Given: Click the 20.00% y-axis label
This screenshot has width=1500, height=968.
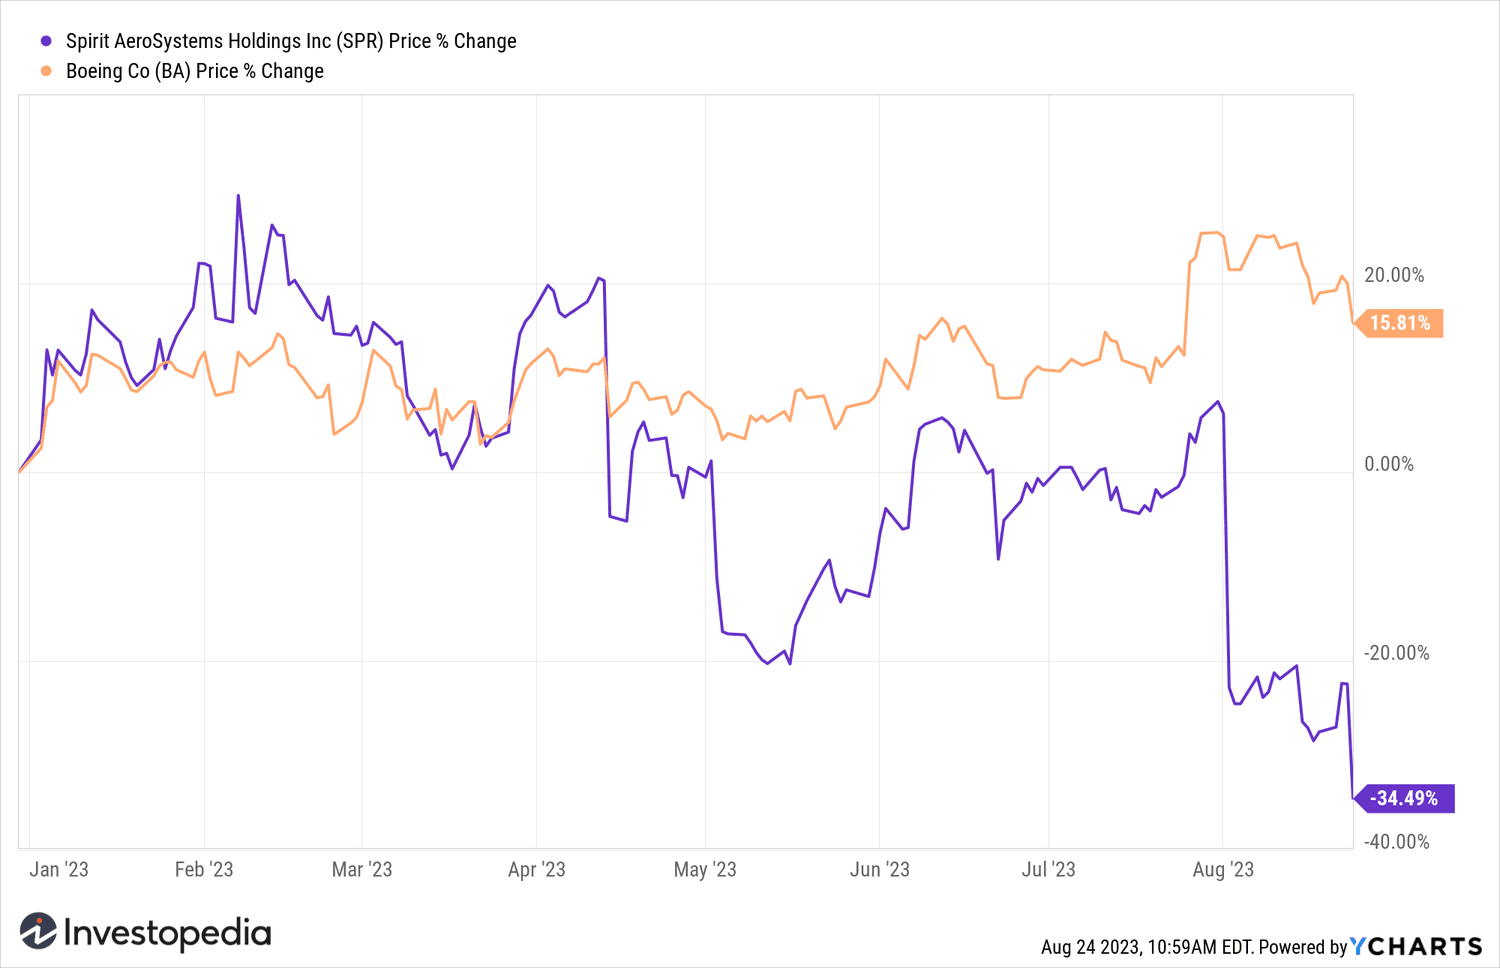Looking at the screenshot, I should (1394, 275).
